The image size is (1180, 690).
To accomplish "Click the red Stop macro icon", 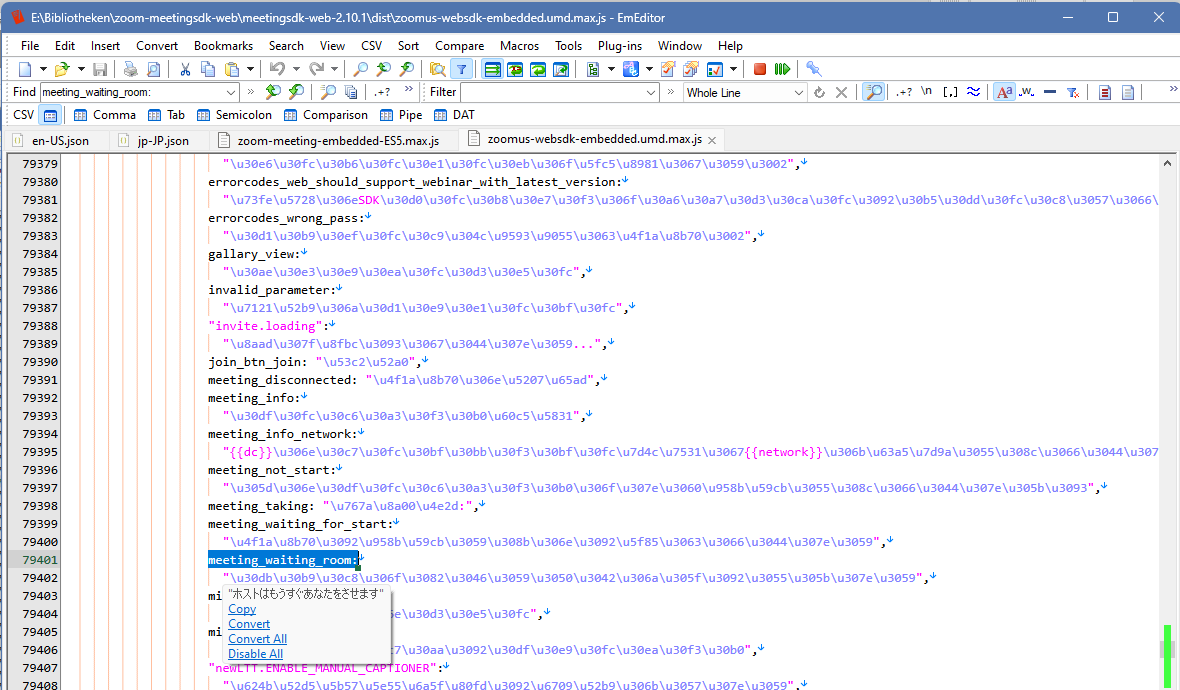I will pyautogui.click(x=760, y=69).
